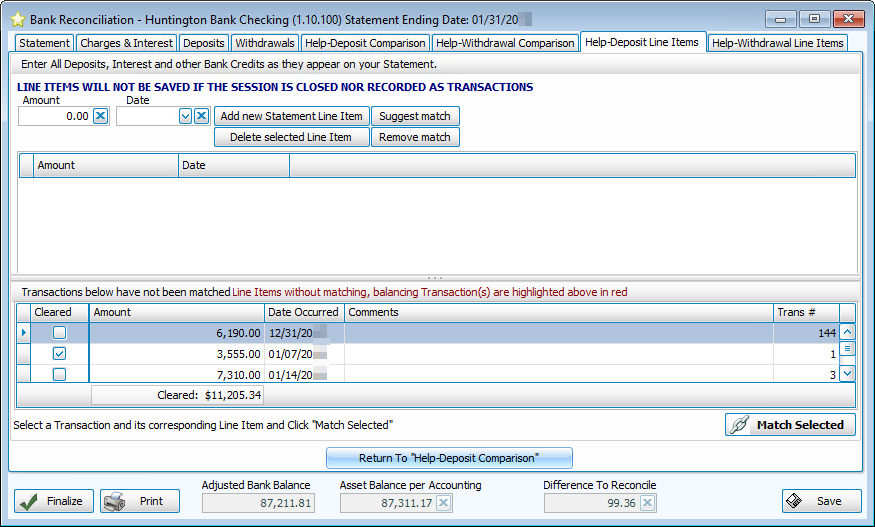Click Add new Statement Line Item button
The width and height of the screenshot is (875, 527).
[291, 116]
